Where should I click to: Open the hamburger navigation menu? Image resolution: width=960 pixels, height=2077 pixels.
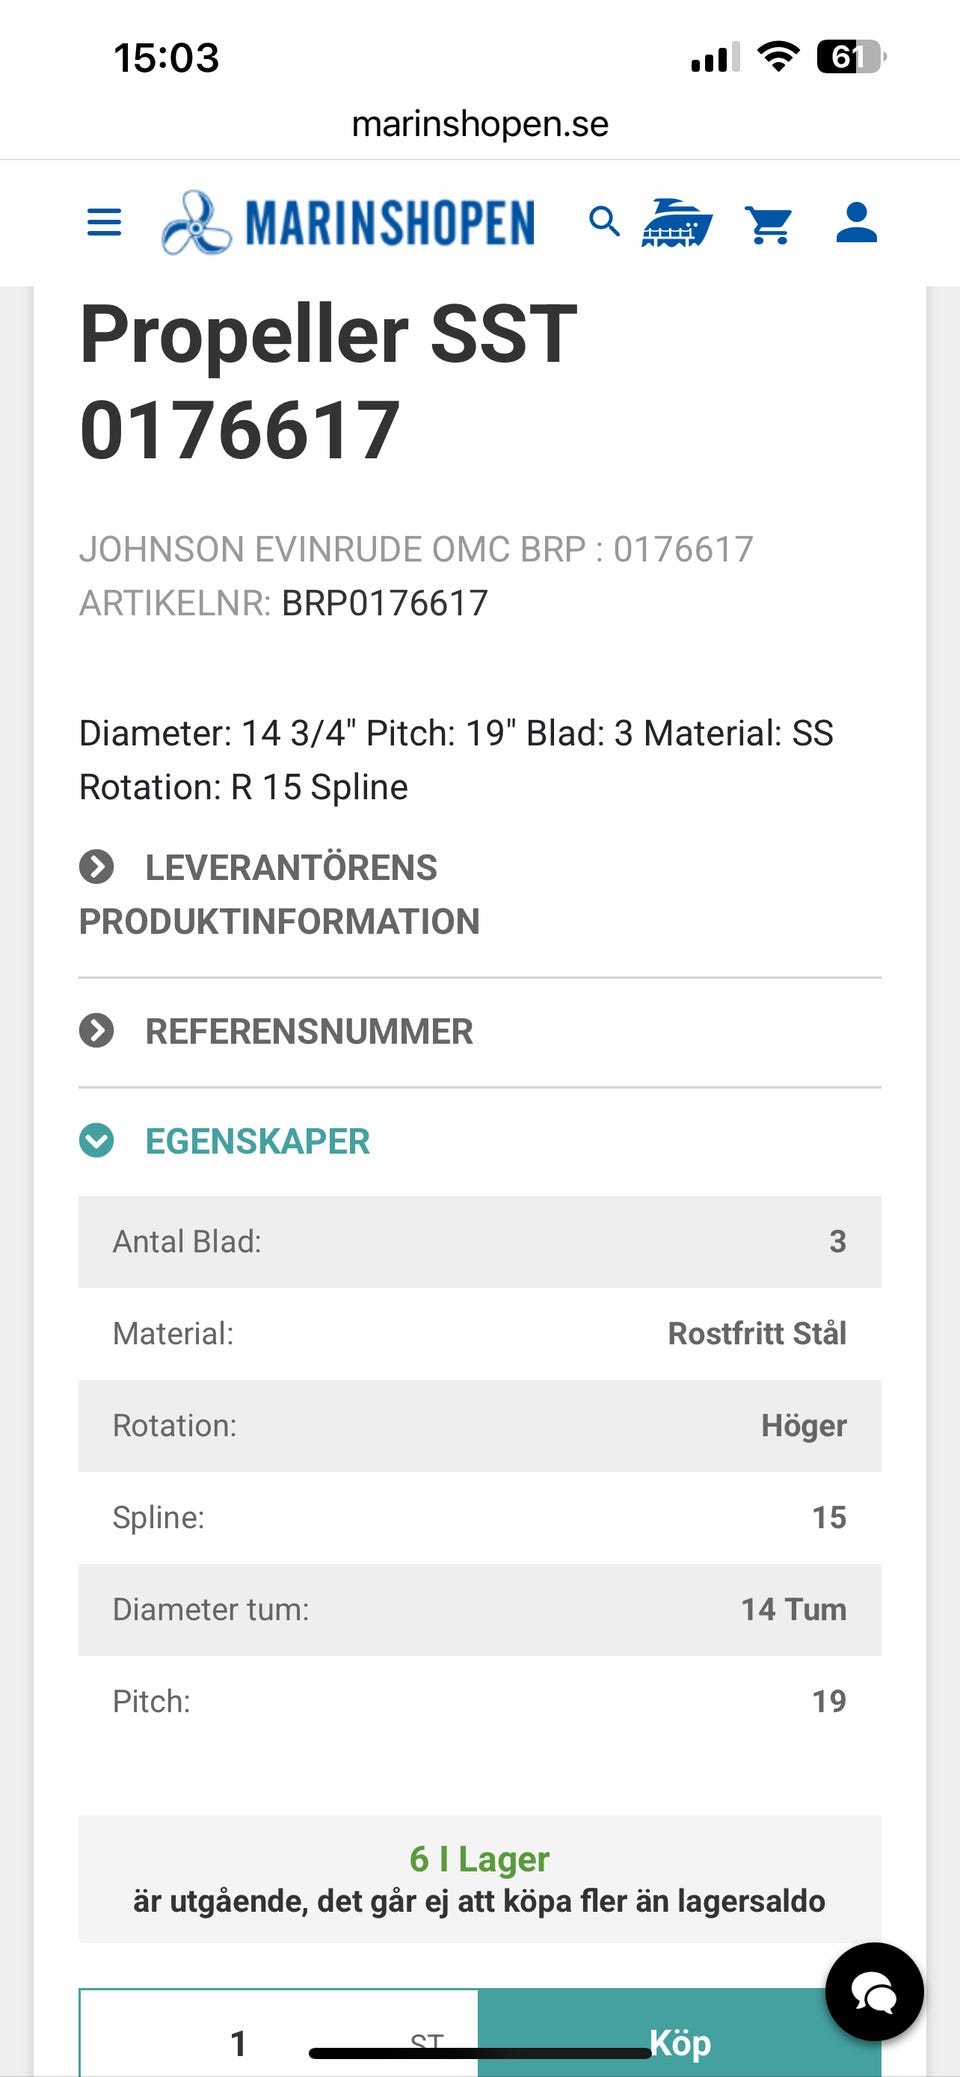coord(103,222)
